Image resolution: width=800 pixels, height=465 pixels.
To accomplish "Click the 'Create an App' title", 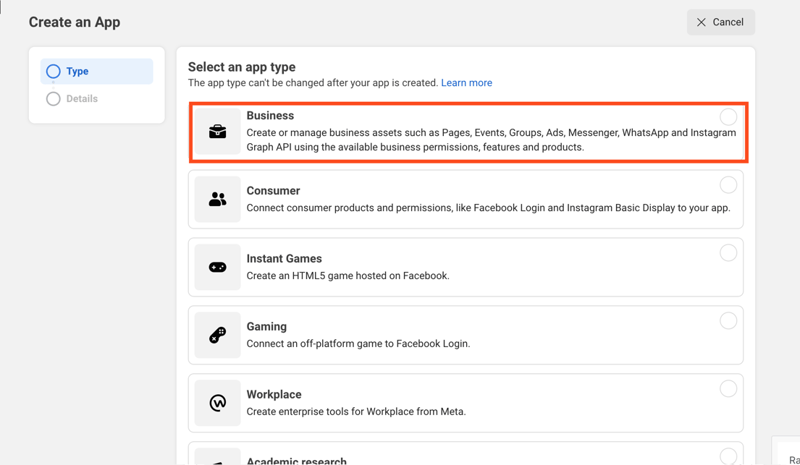I will pyautogui.click(x=74, y=22).
